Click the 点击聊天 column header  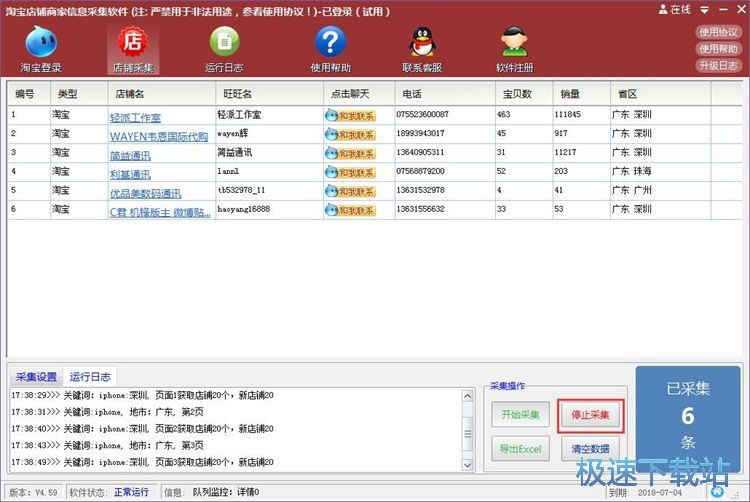click(x=359, y=94)
